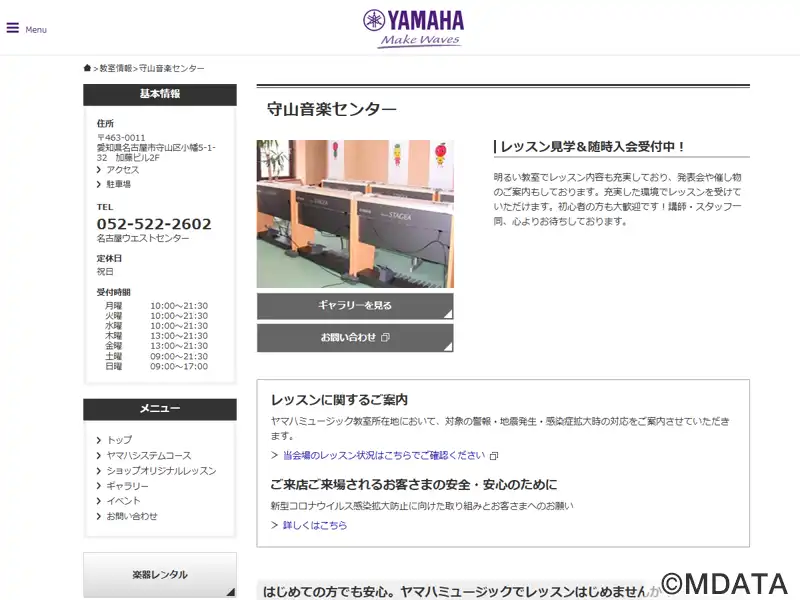Viewport: 800px width, 600px height.
Task: Open 教室情報 breadcrumb link
Action: point(116,68)
